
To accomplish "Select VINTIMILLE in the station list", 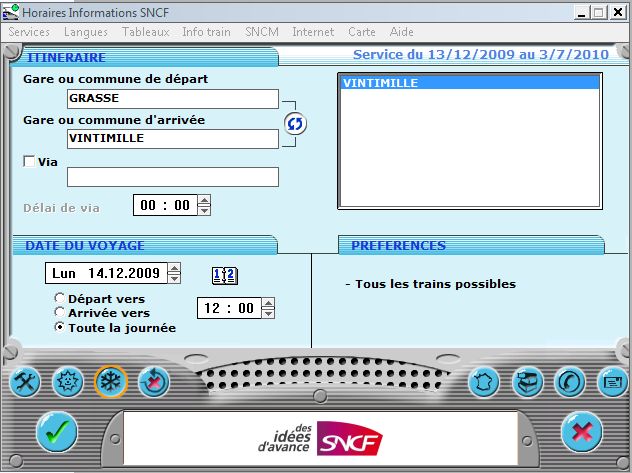I will pos(469,84).
